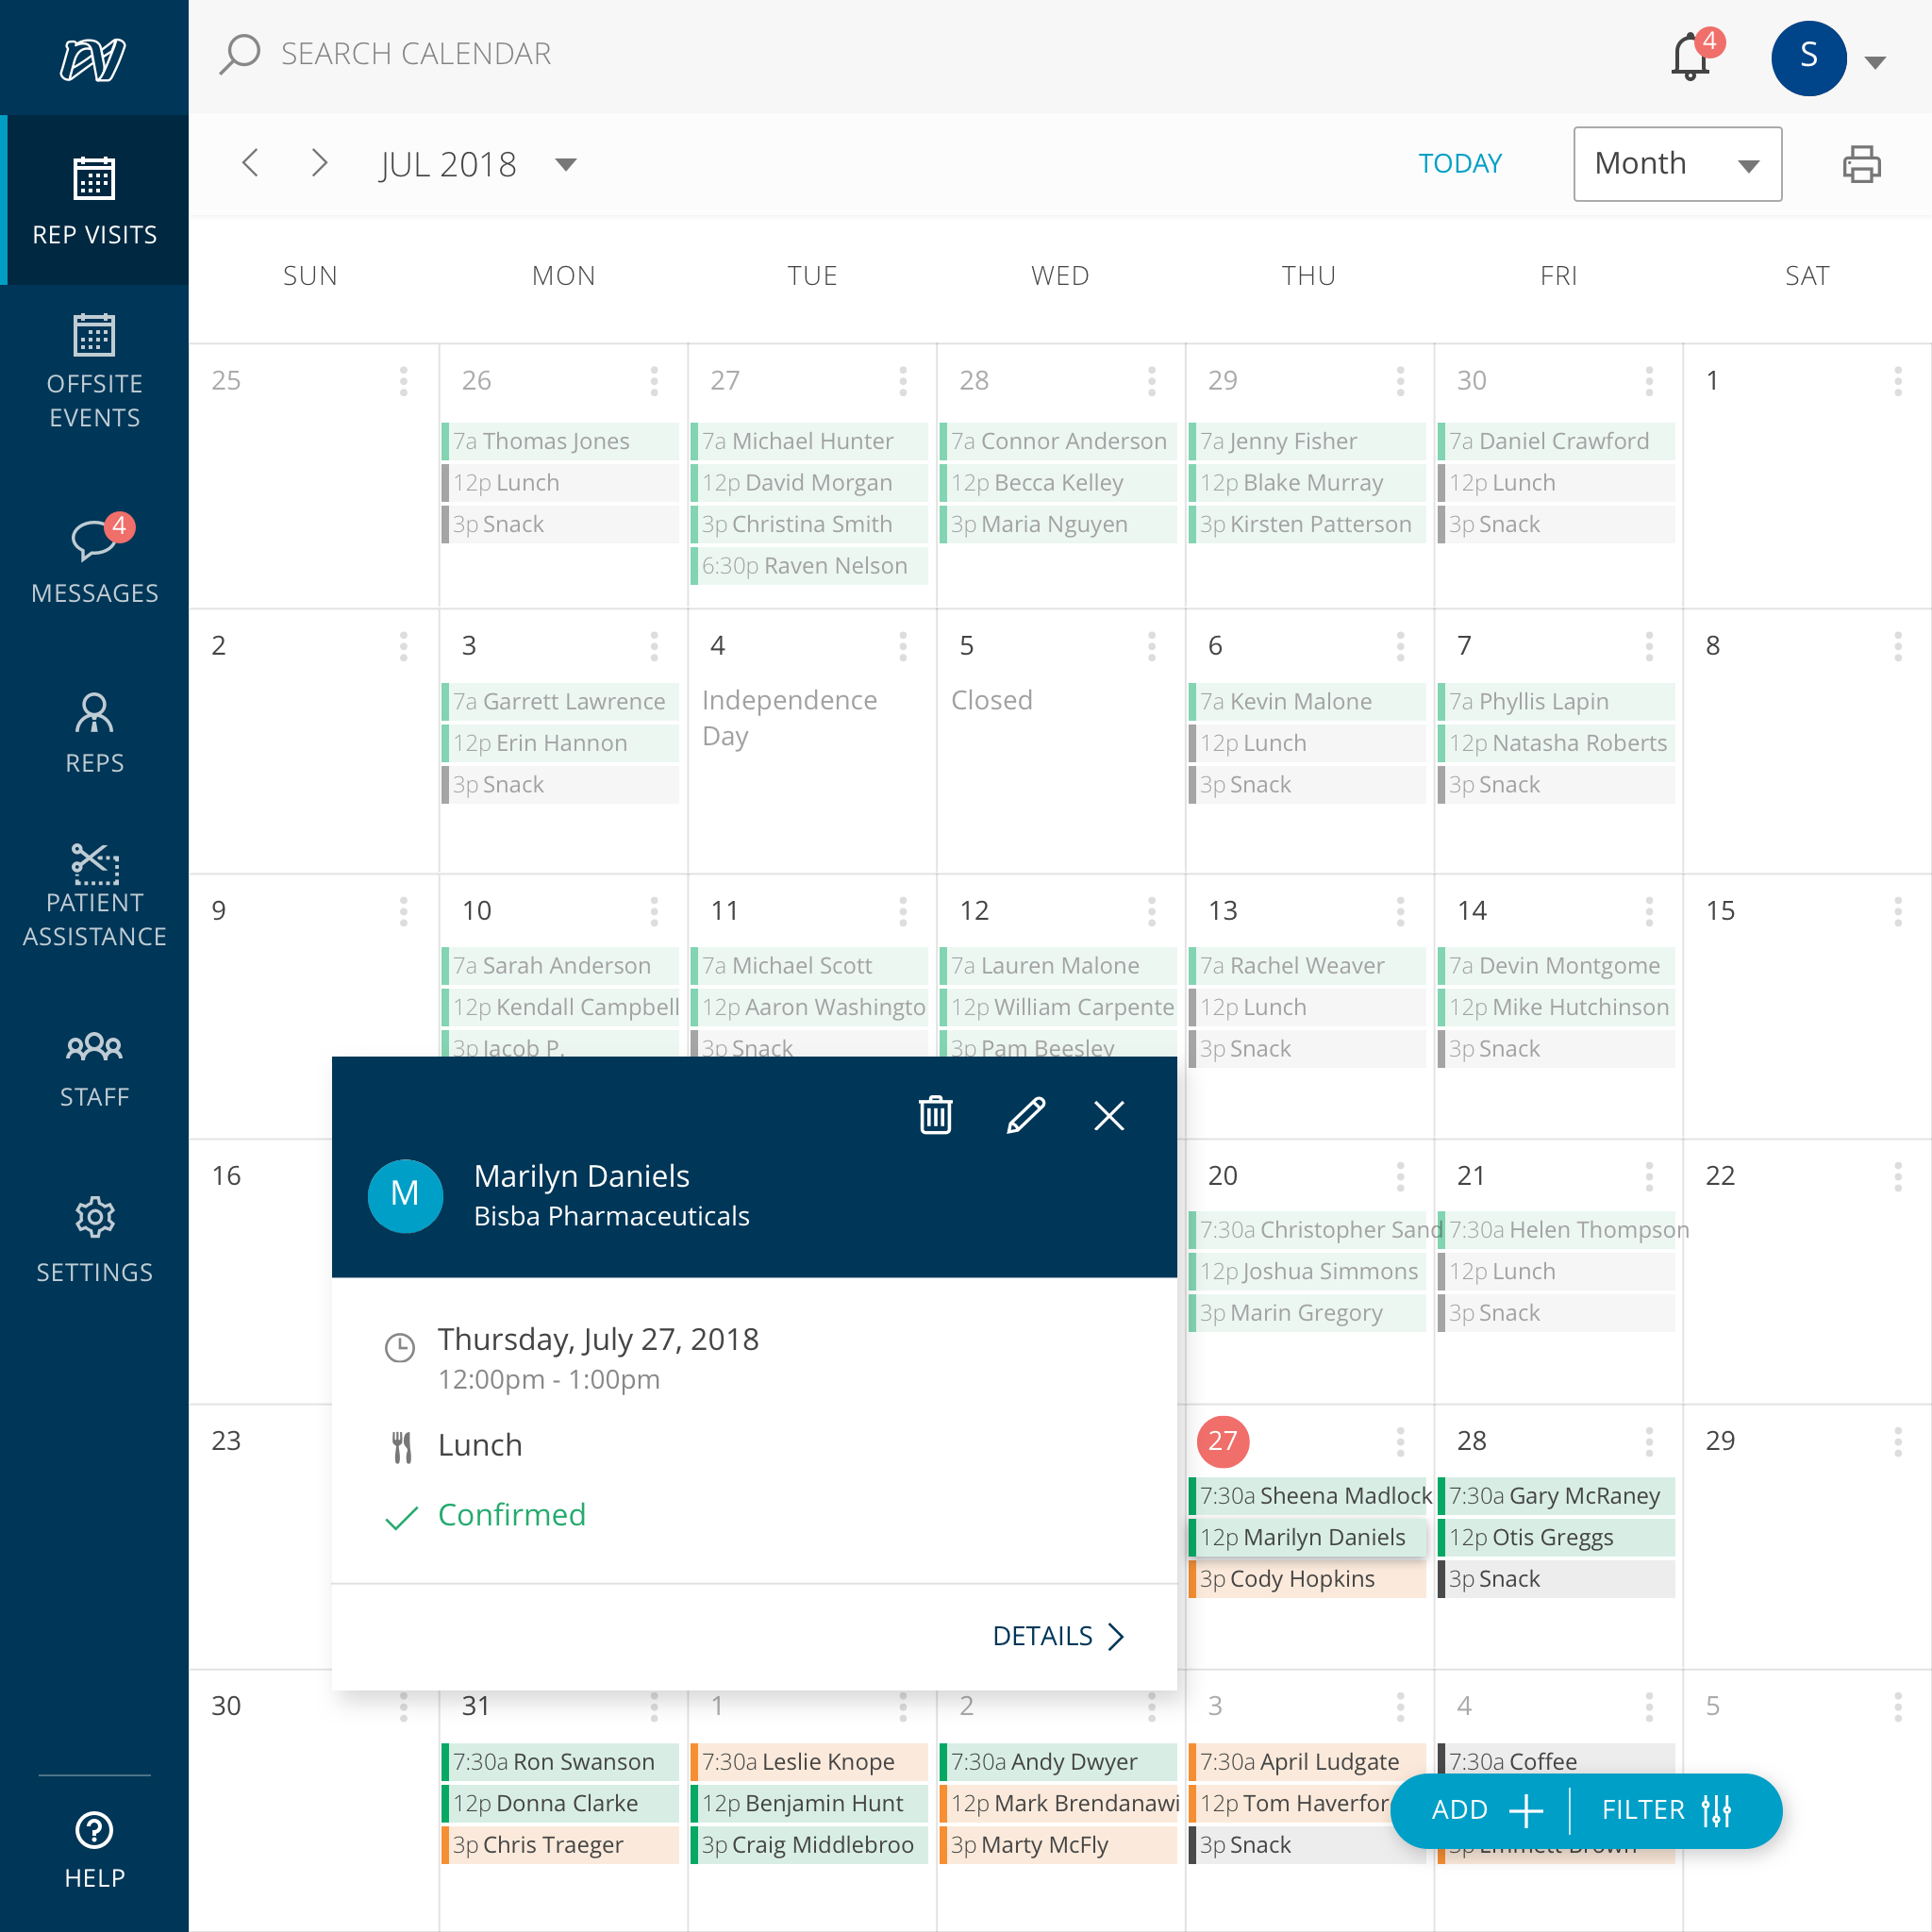
Task: Click the Add appointment button
Action: pos(1485,1810)
